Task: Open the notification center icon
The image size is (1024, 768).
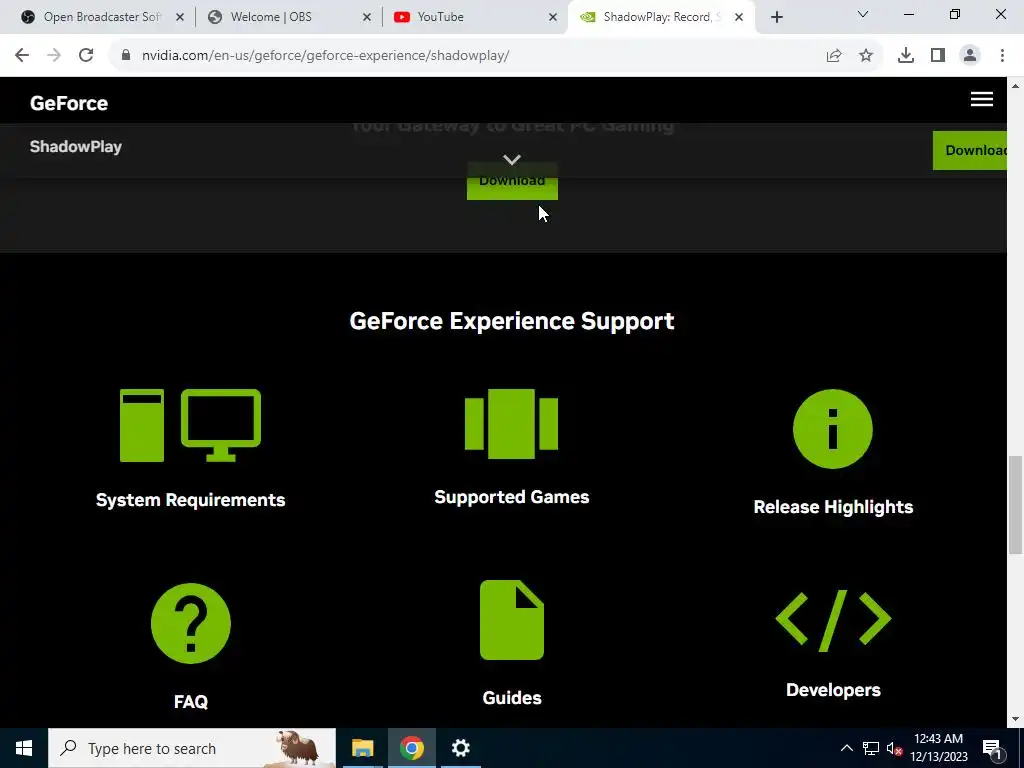Action: pos(992,749)
